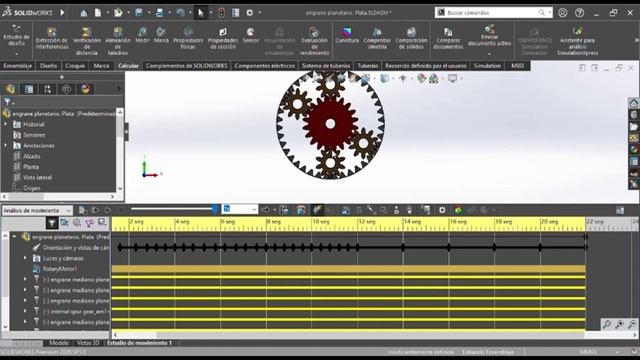Print the current document

pyautogui.click(x=159, y=13)
